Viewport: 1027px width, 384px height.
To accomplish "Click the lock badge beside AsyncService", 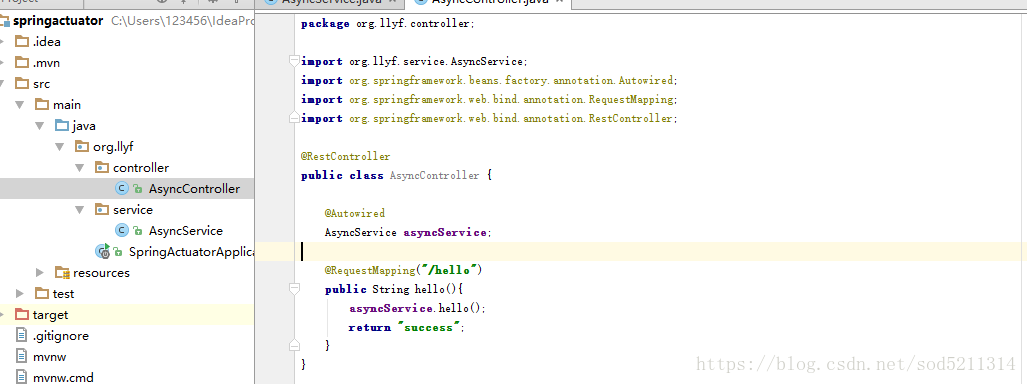I will [138, 231].
